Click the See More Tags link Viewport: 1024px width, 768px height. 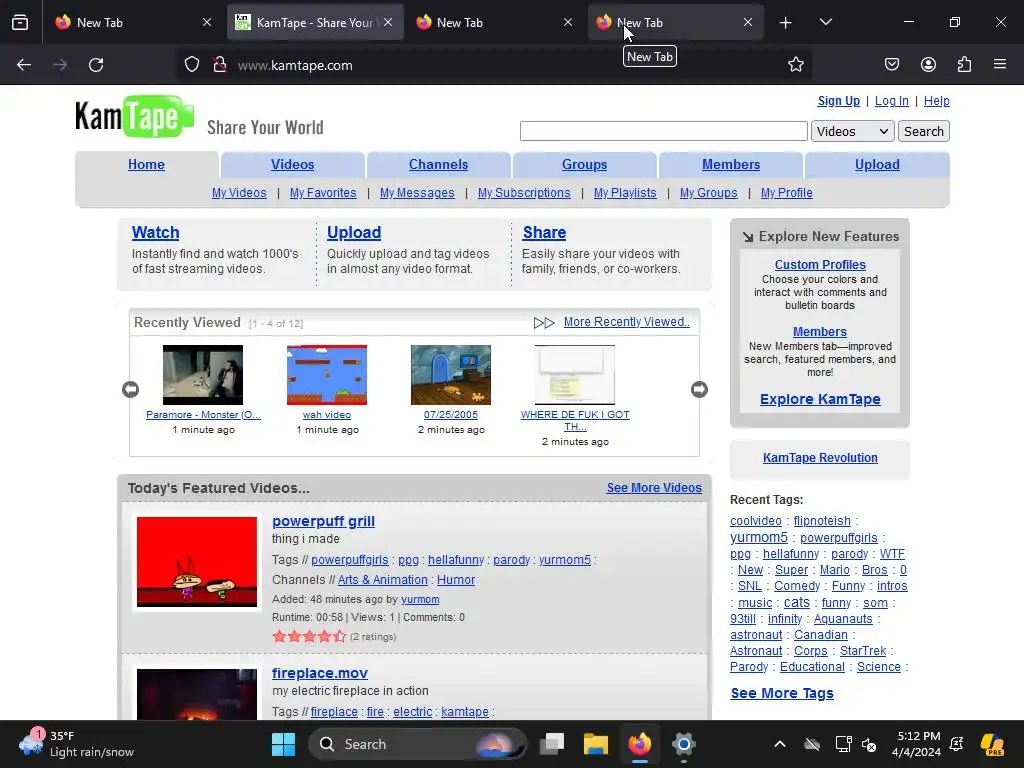(782, 694)
